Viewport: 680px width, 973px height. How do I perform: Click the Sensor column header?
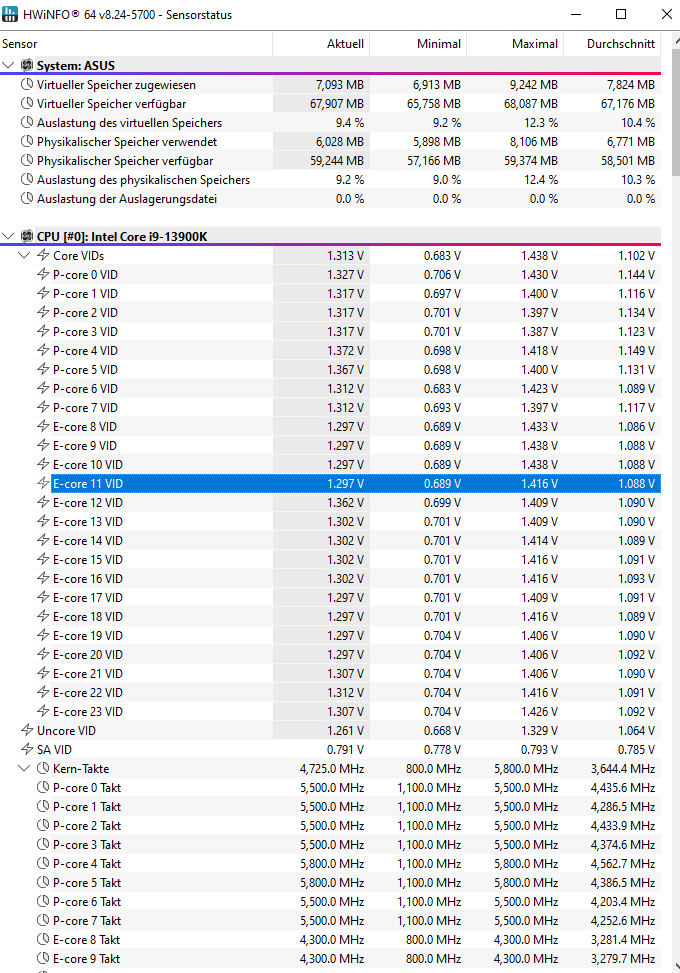136,43
